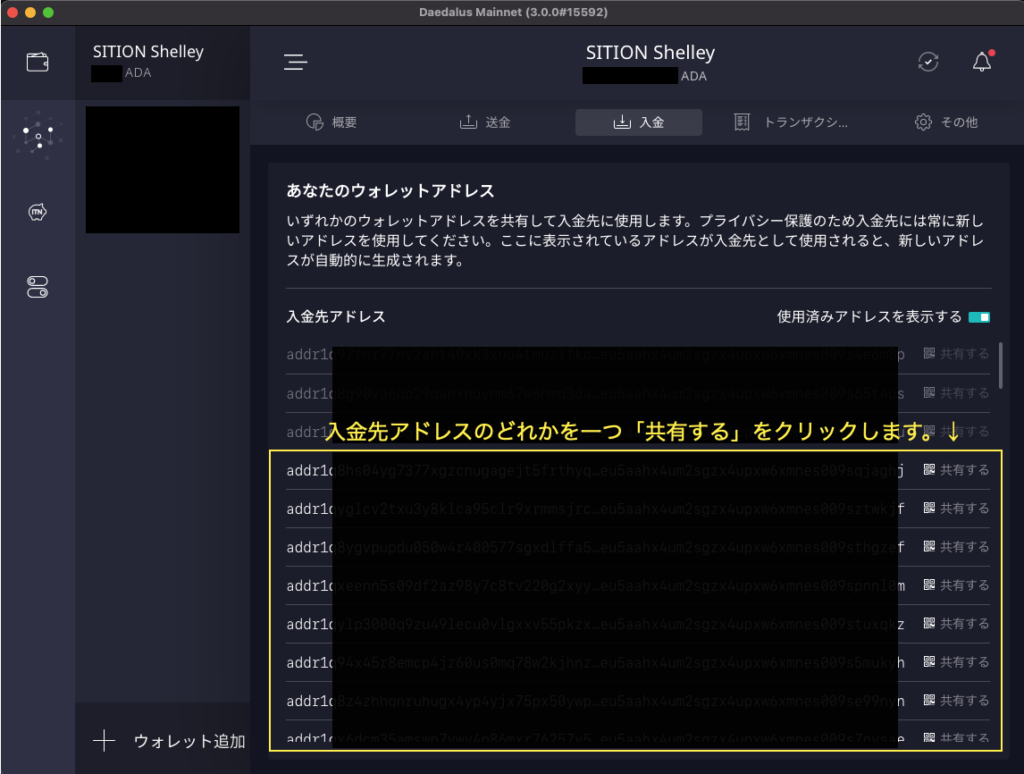Click 共有する for address ending stuxqkz
Image resolution: width=1024 pixels, height=774 pixels.
(956, 623)
